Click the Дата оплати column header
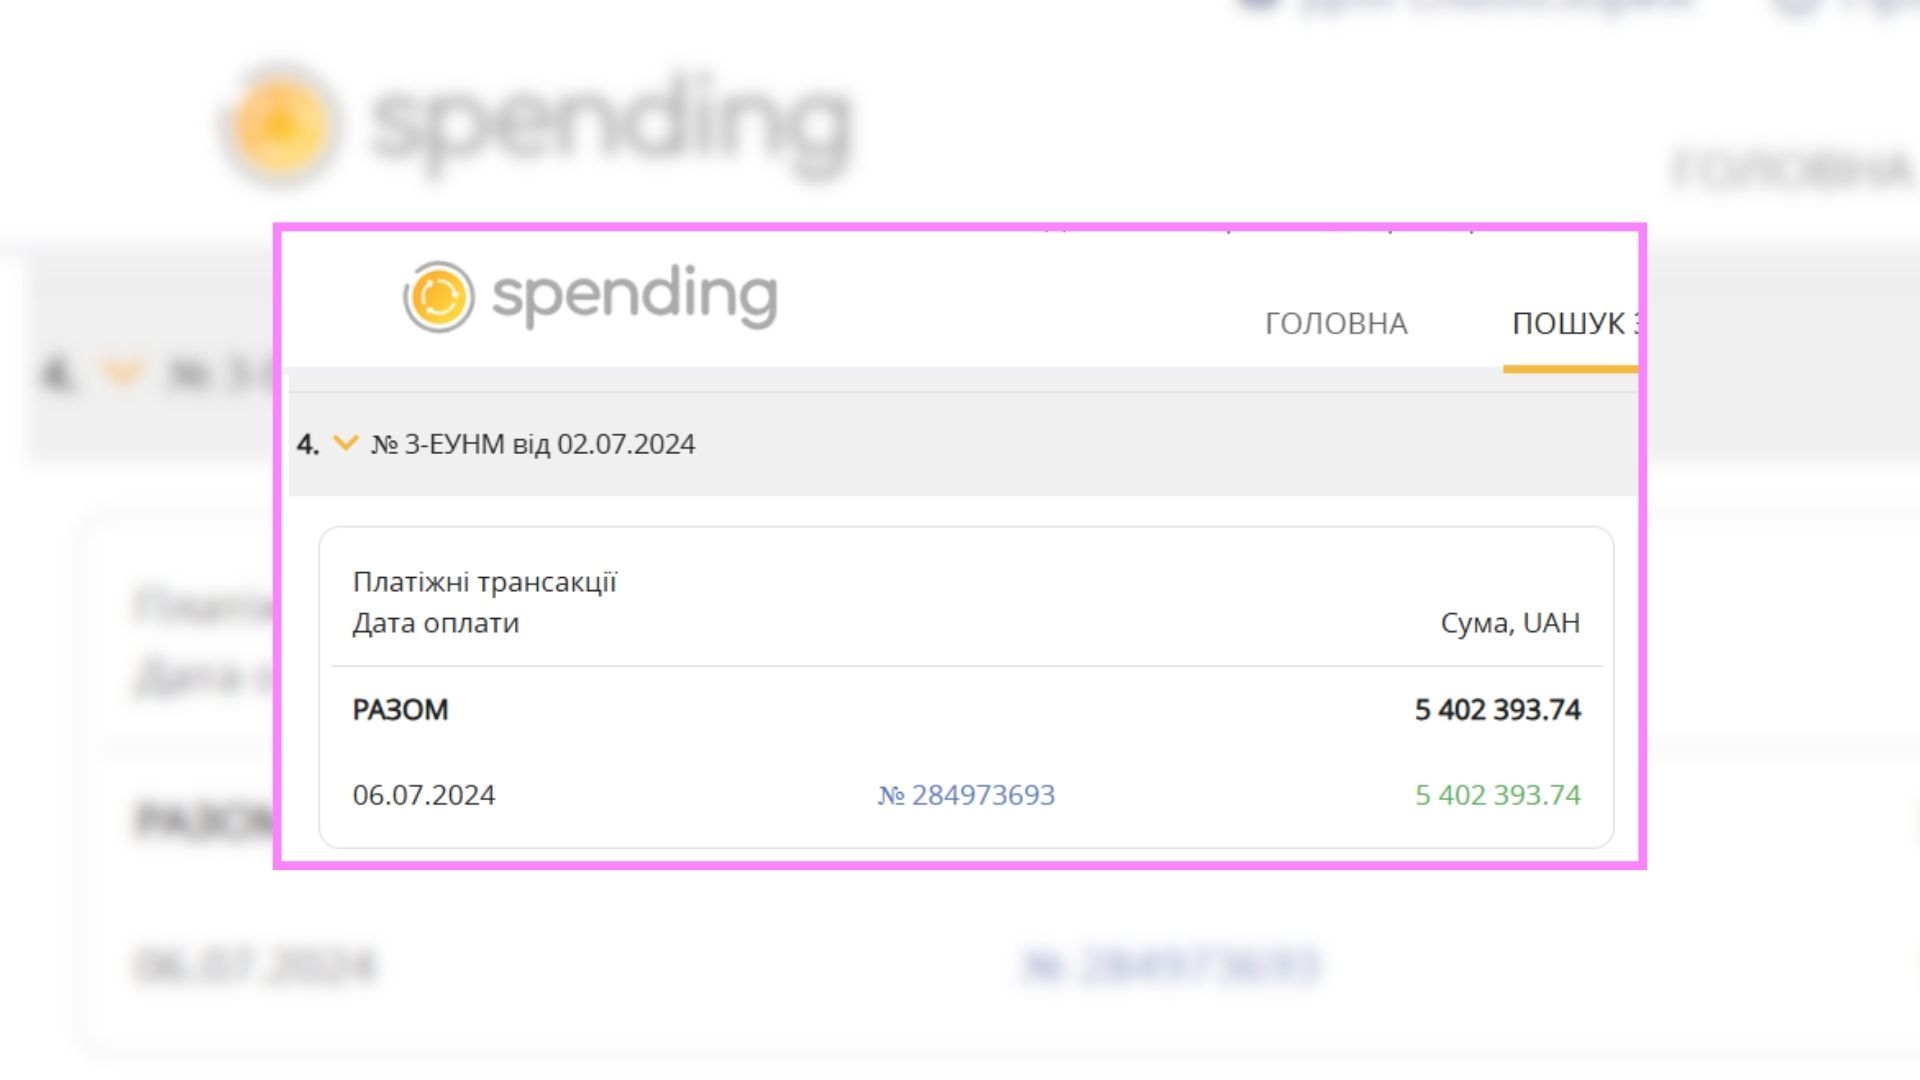Viewport: 1920px width, 1080px height. [x=436, y=623]
